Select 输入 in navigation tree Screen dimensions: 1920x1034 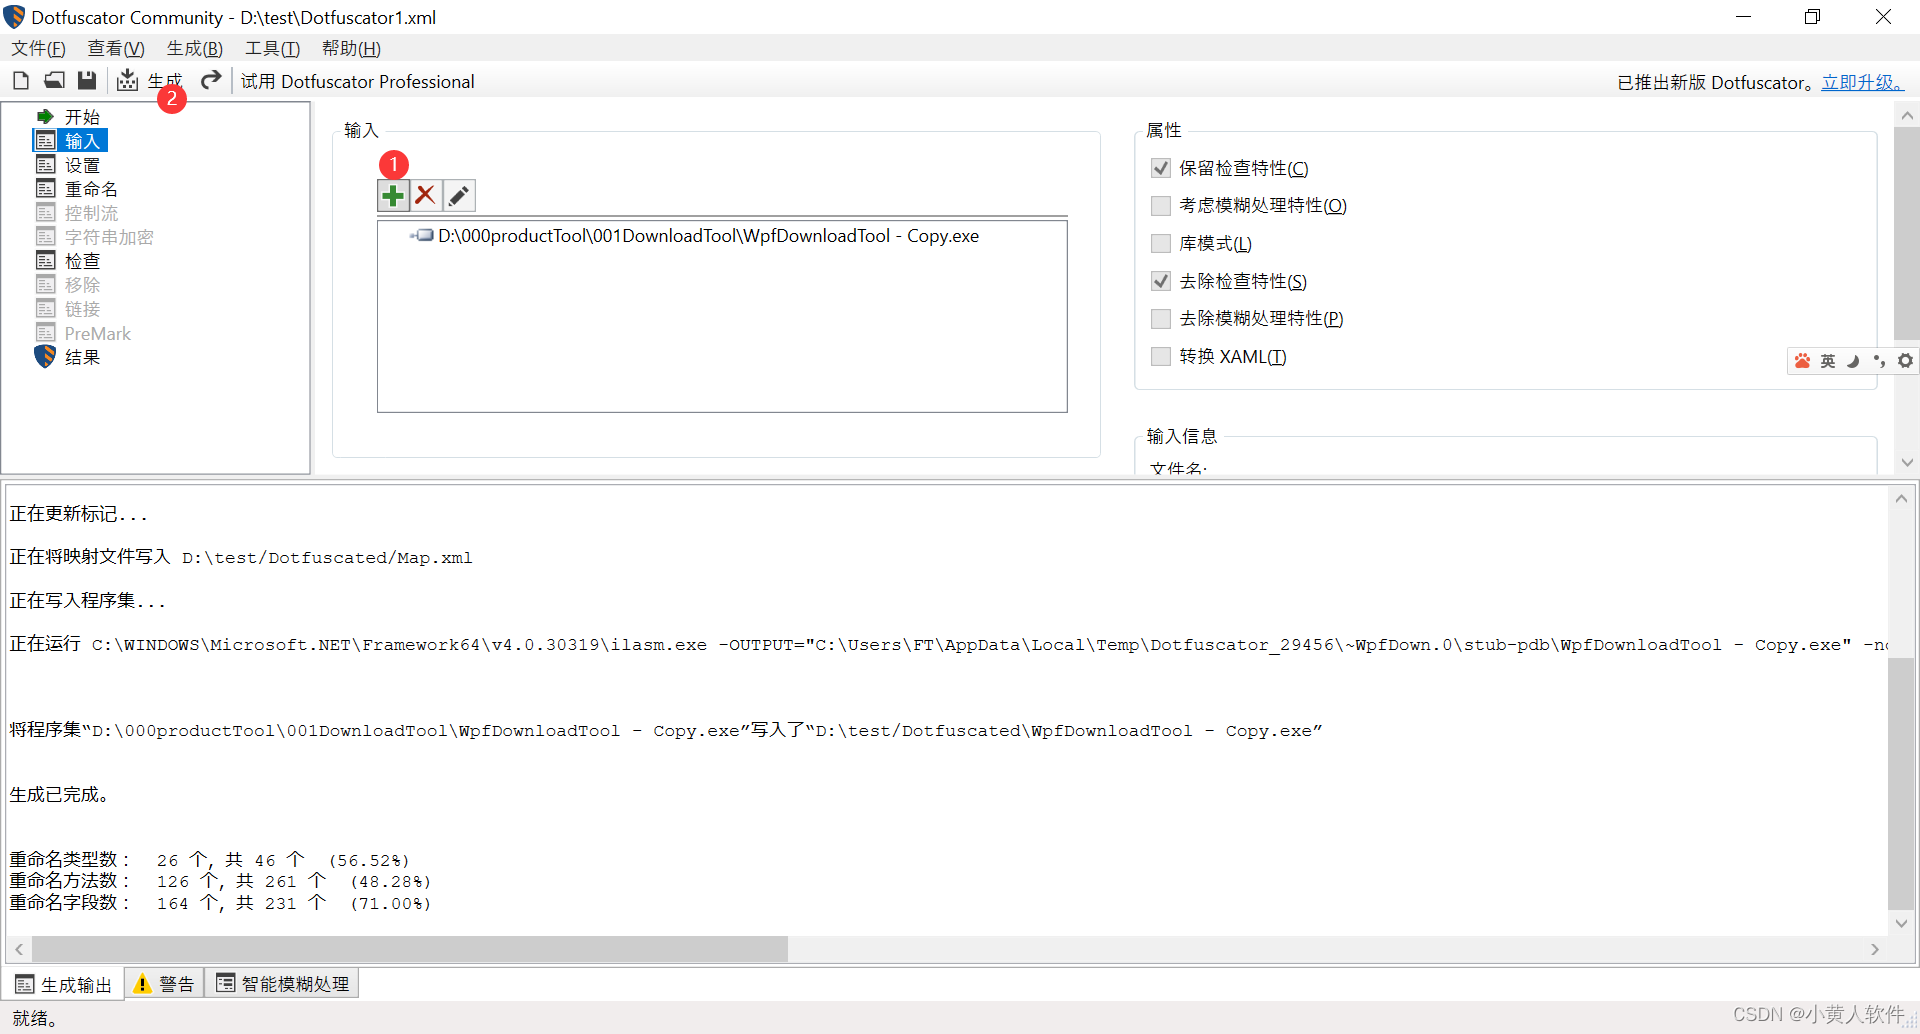82,141
